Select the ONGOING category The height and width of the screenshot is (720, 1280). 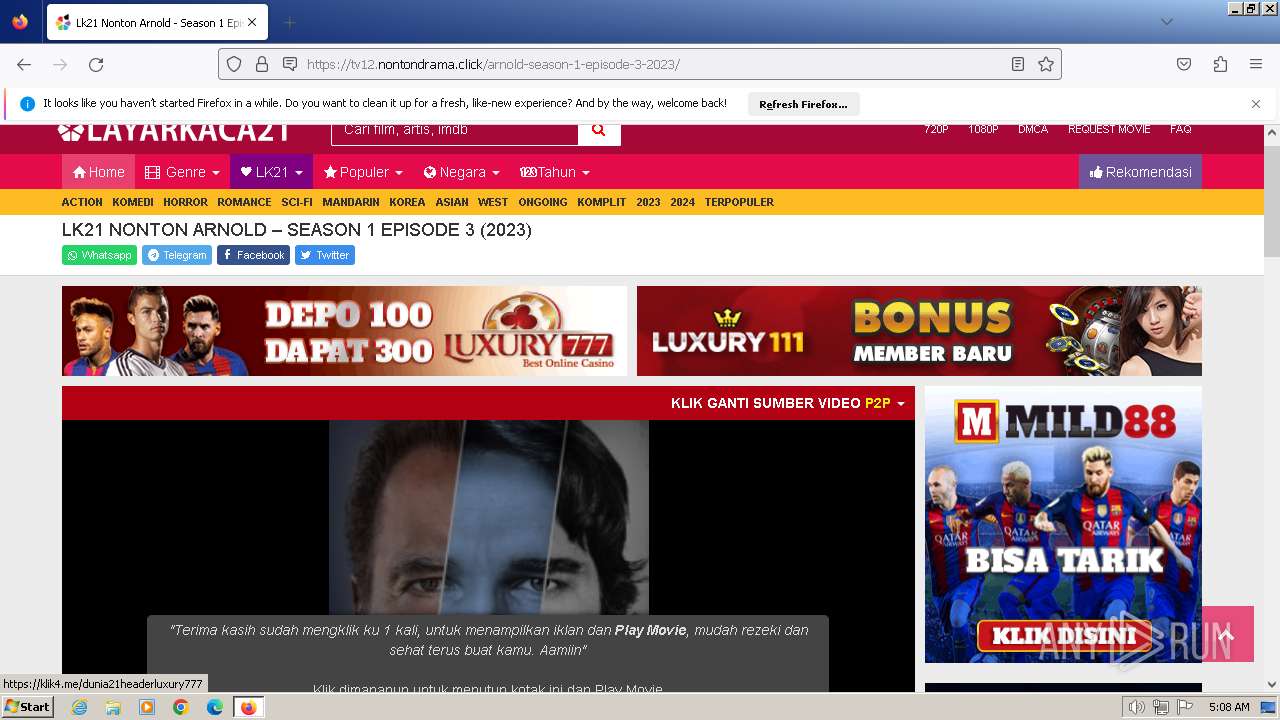(x=543, y=202)
